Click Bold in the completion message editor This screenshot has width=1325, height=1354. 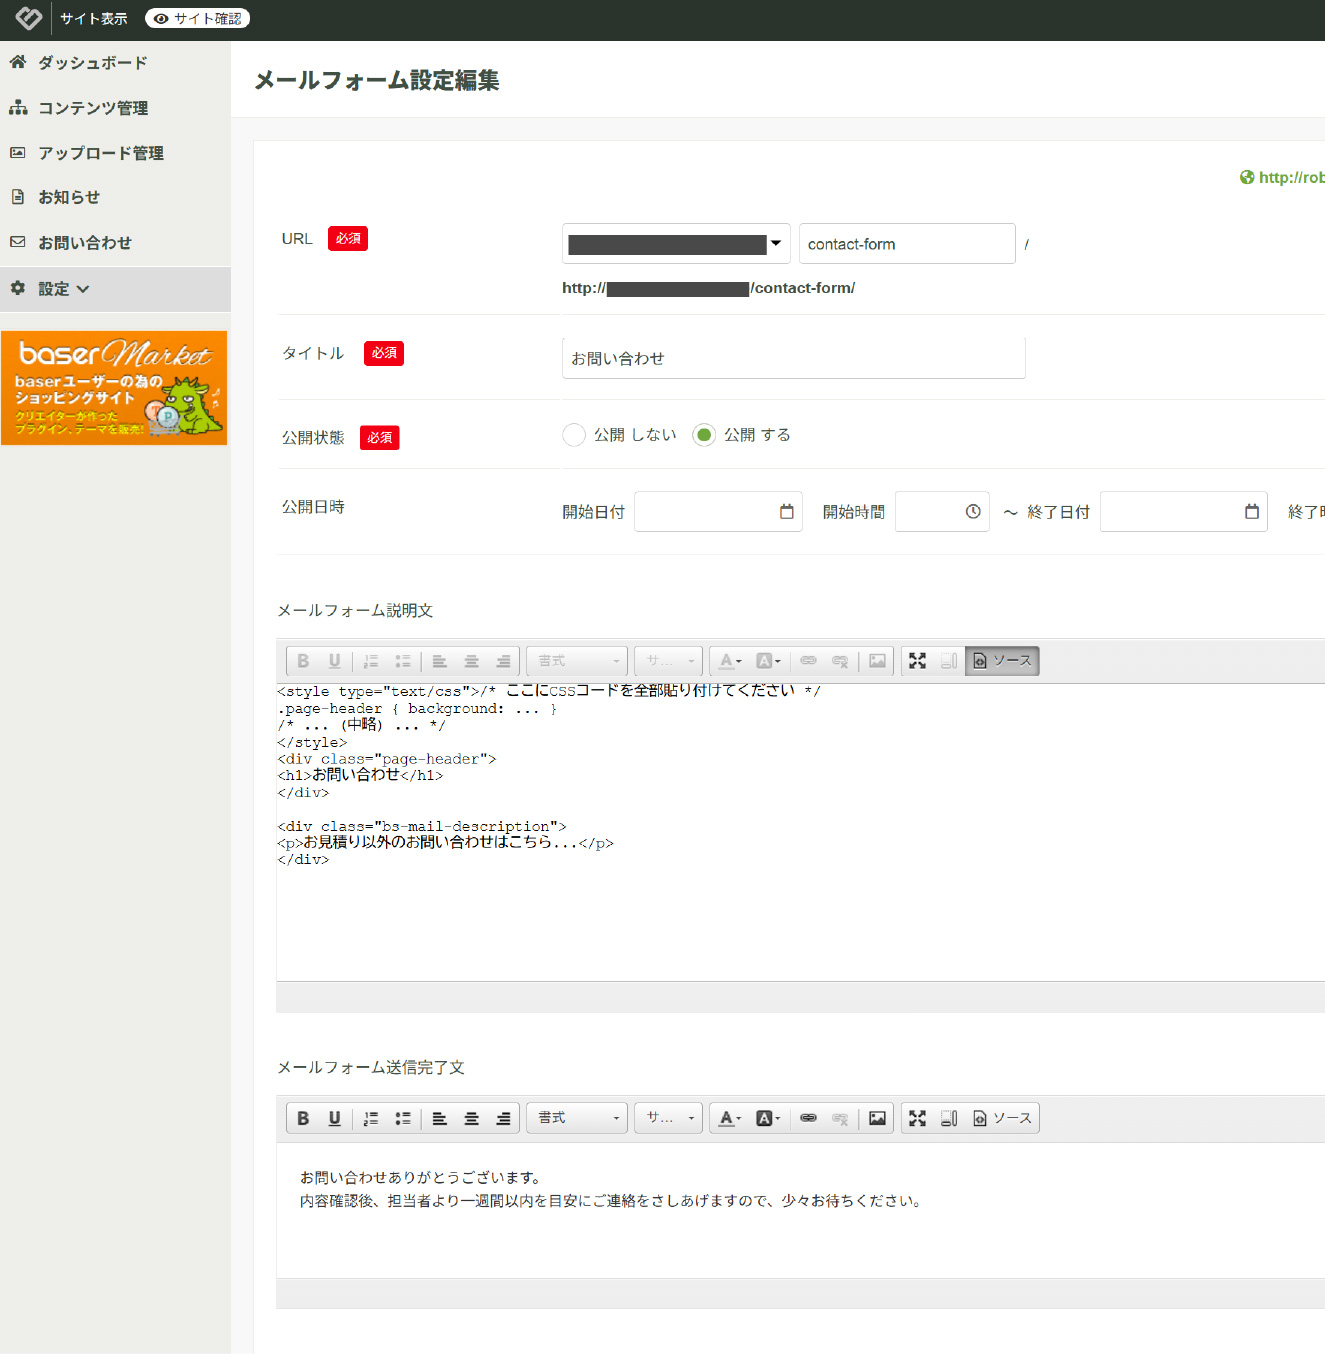[303, 1118]
